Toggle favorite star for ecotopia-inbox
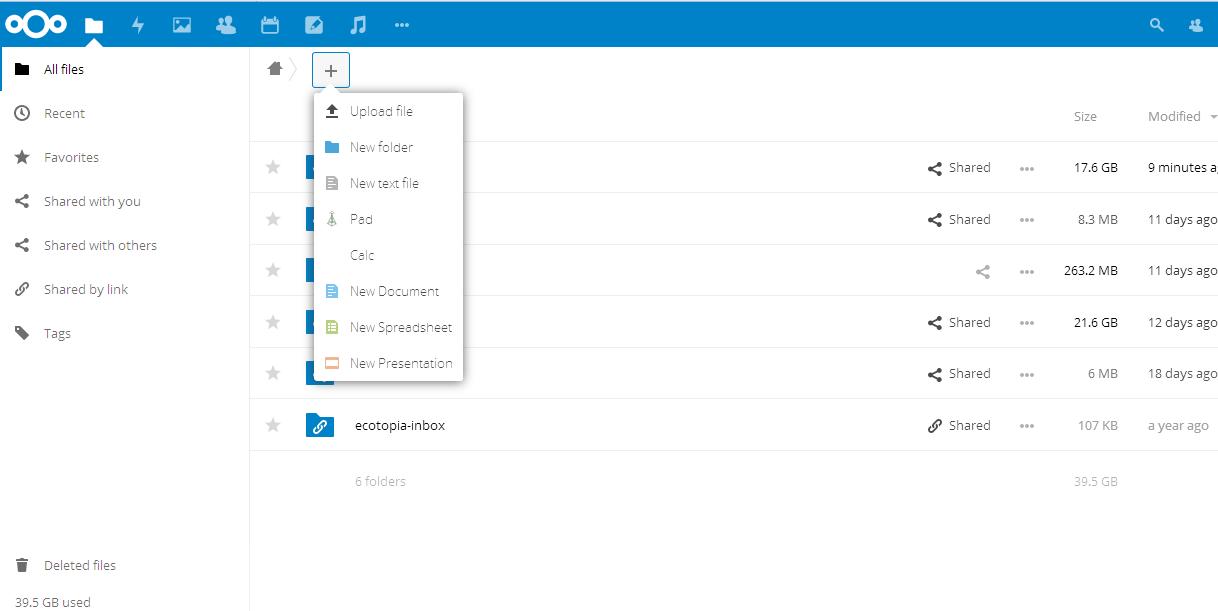Viewport: 1218px width, 611px height. click(x=273, y=425)
